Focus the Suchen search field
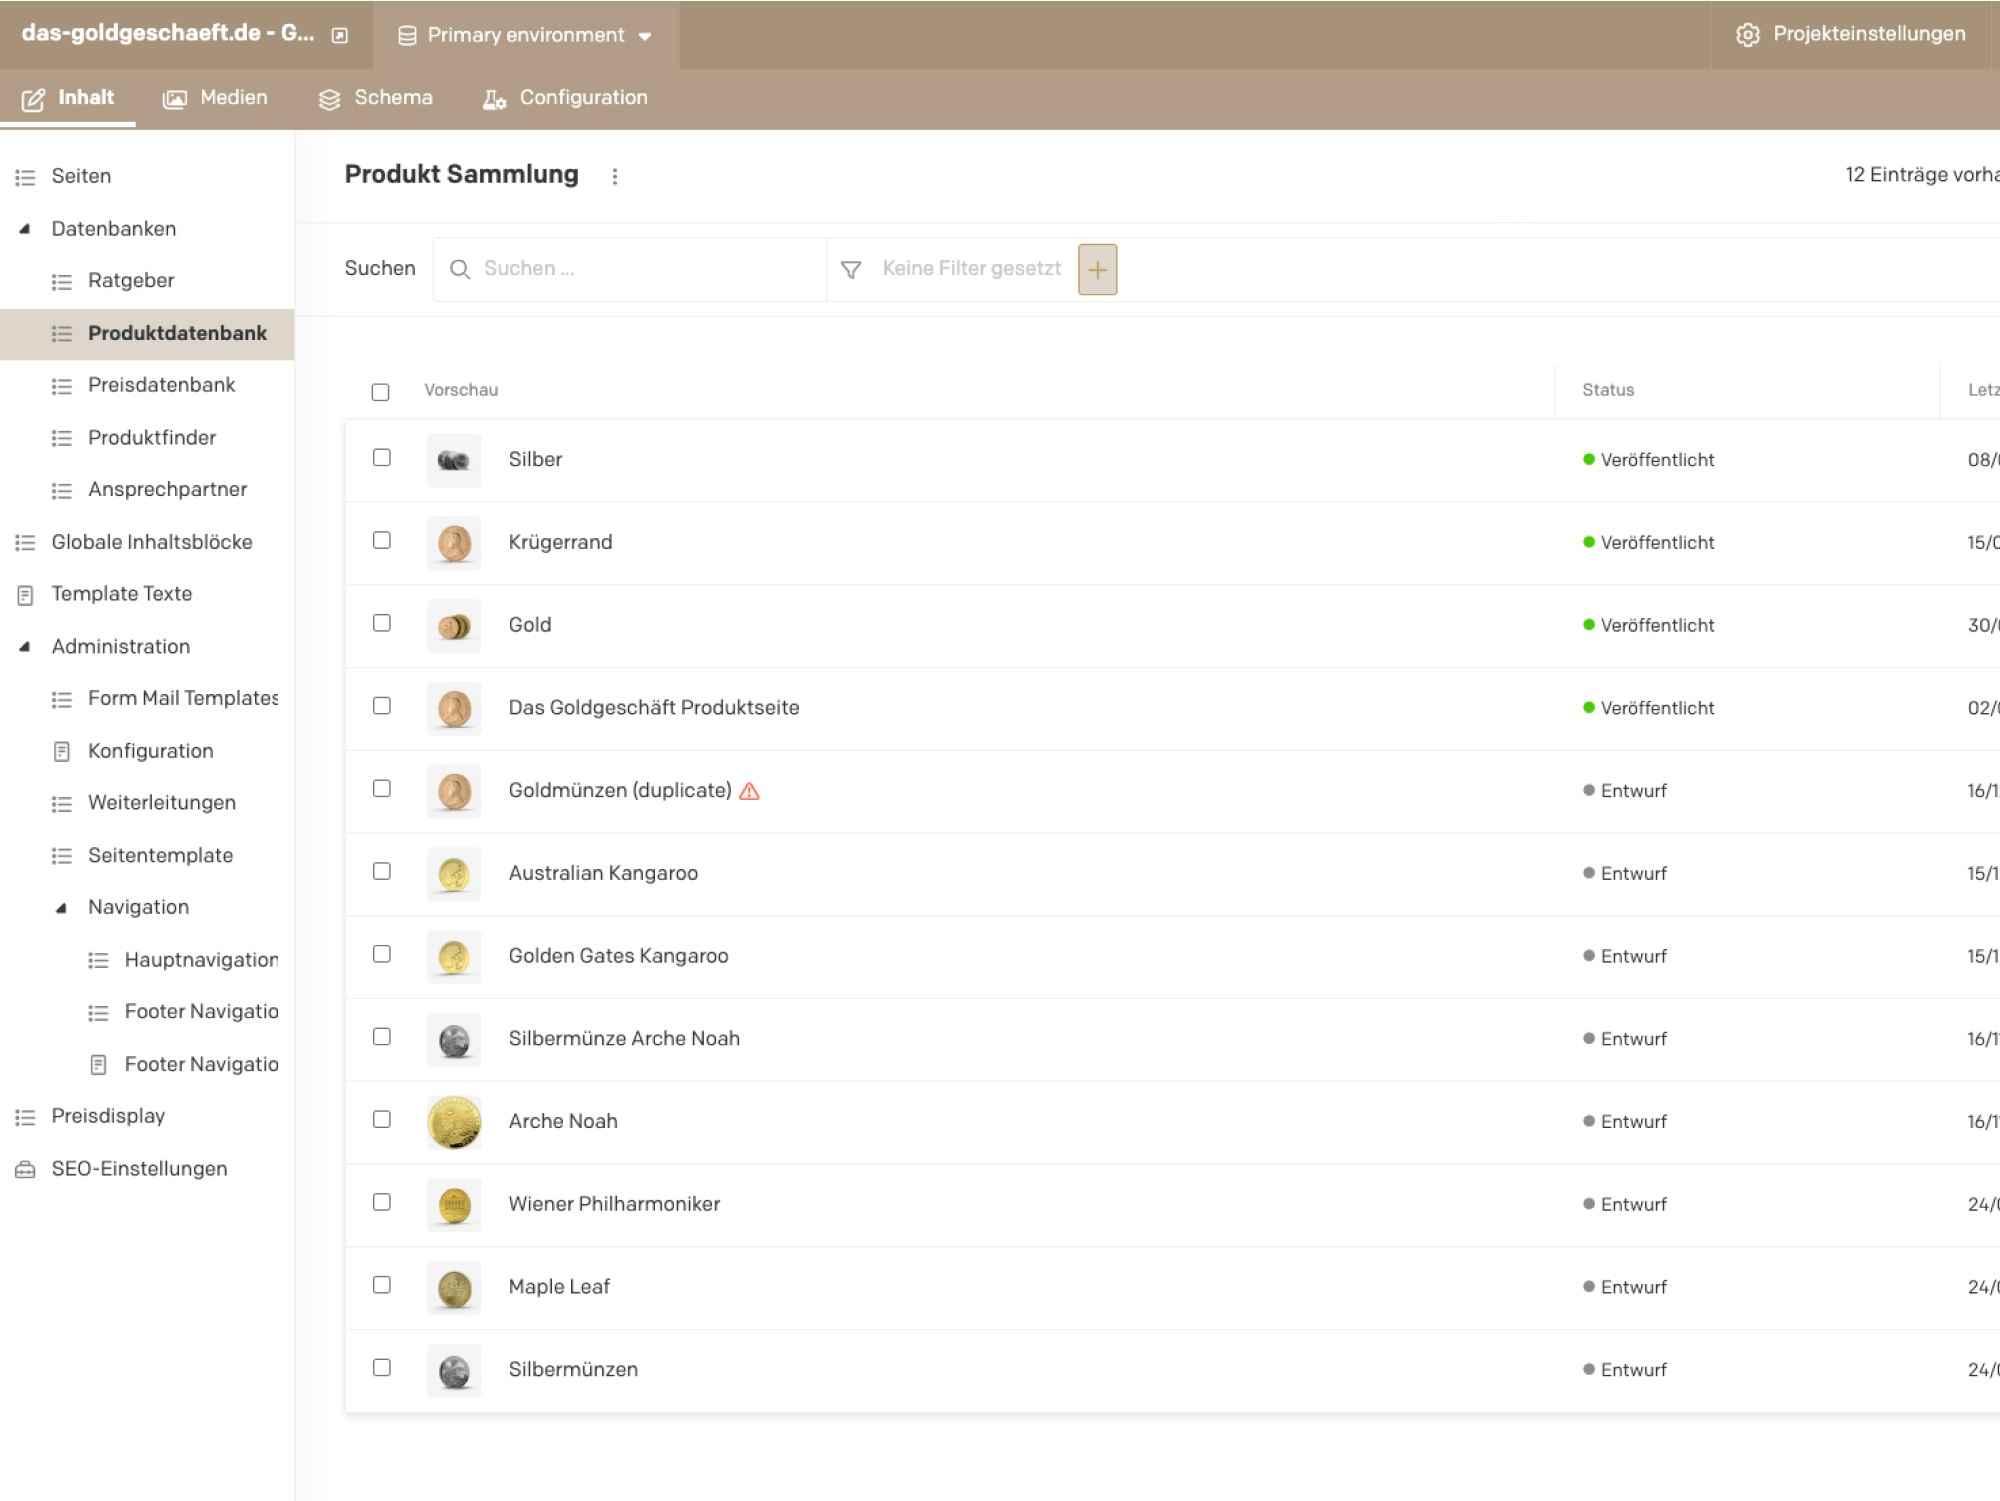The image size is (2000, 1501). (630, 269)
